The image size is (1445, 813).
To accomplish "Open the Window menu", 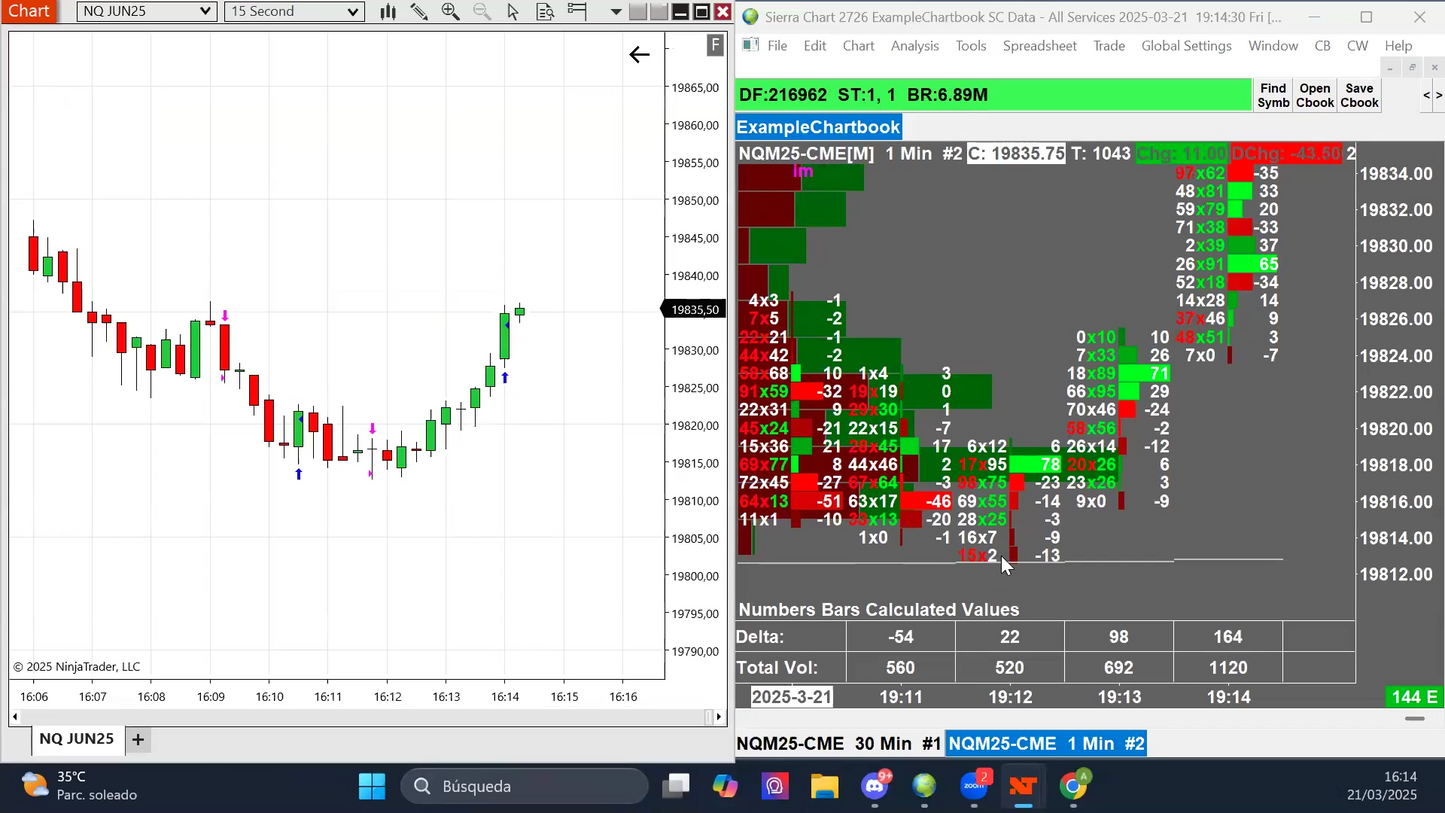I will tap(1273, 46).
